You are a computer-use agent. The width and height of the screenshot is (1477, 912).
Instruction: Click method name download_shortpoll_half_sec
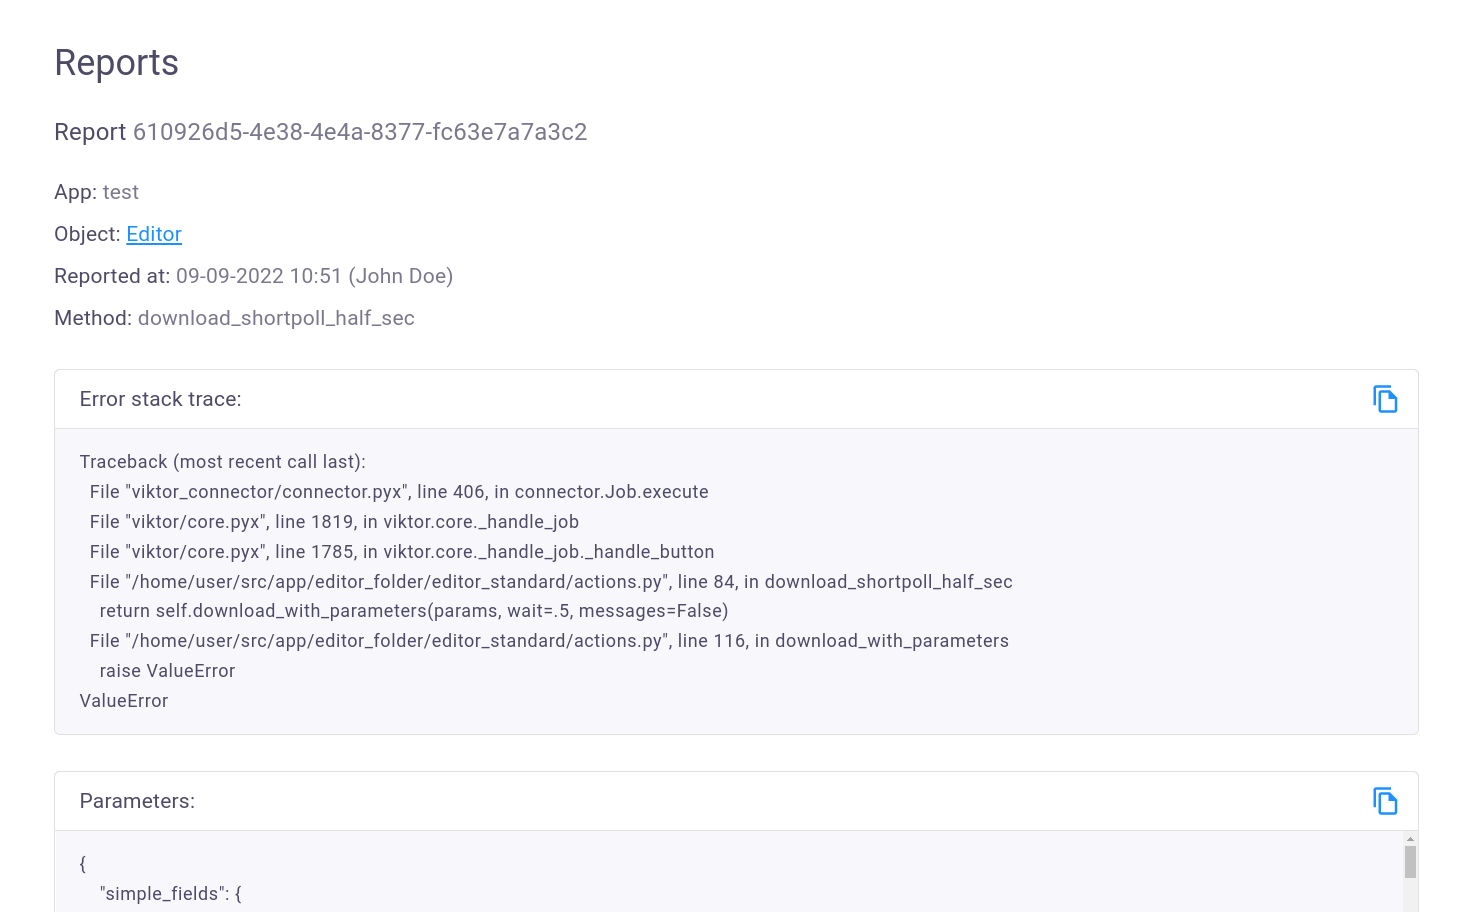click(276, 318)
